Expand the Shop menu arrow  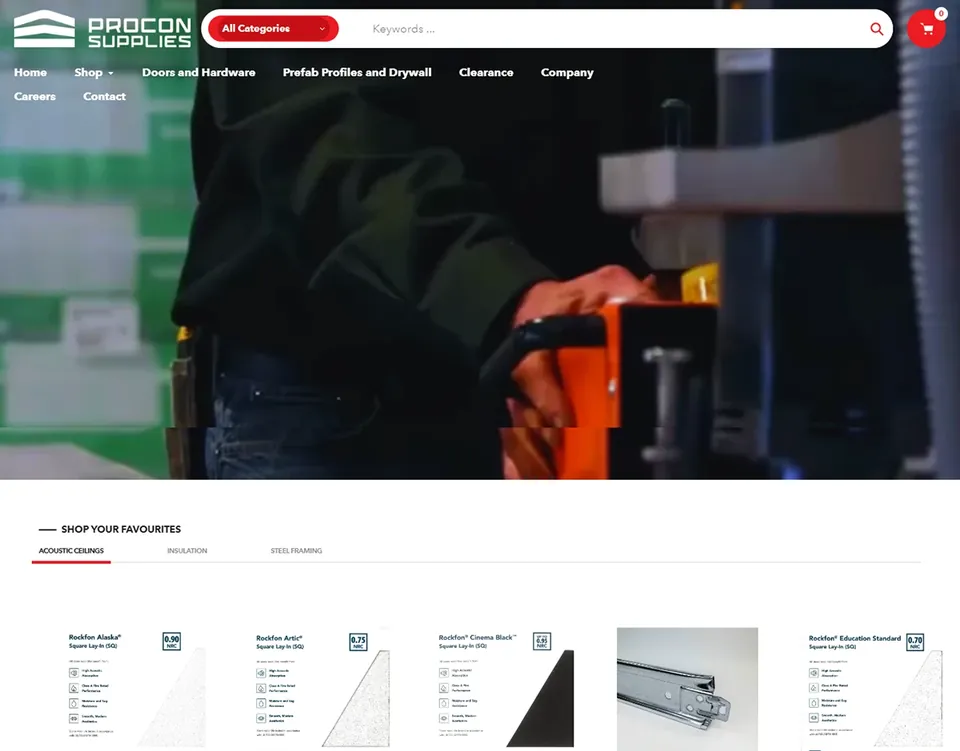point(111,73)
